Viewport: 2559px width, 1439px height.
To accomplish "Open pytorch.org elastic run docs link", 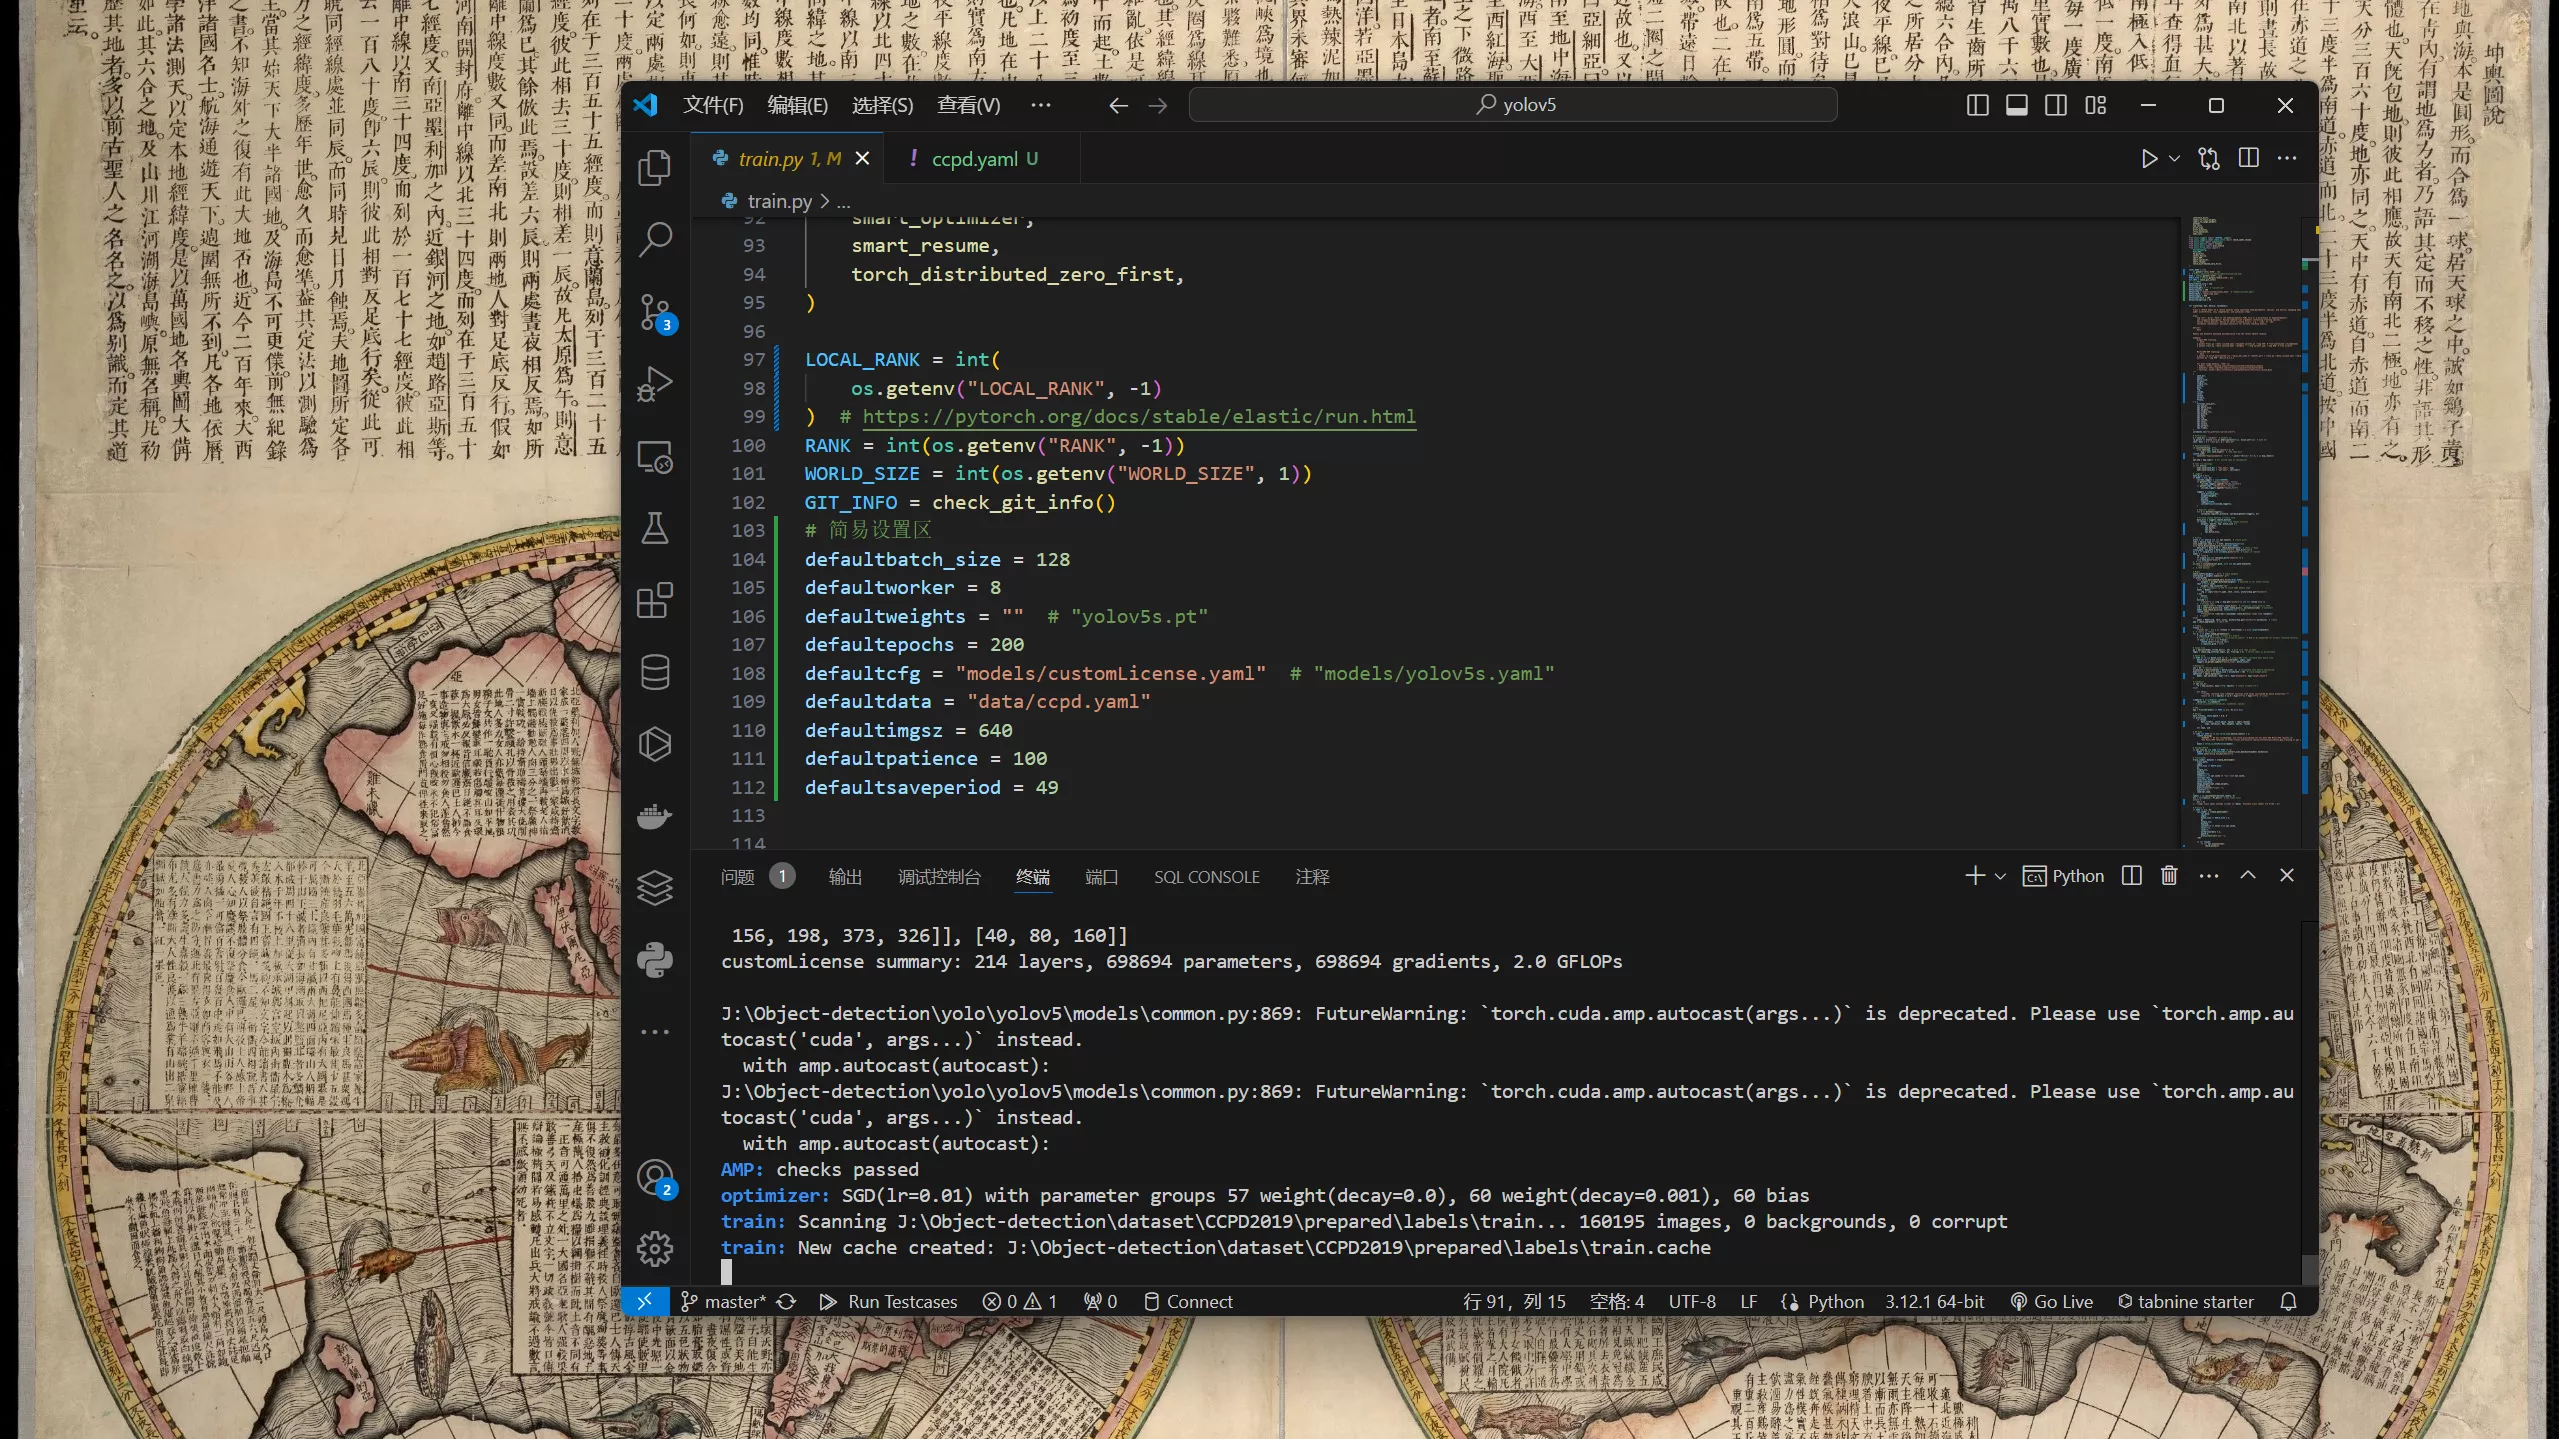I will tap(1139, 416).
